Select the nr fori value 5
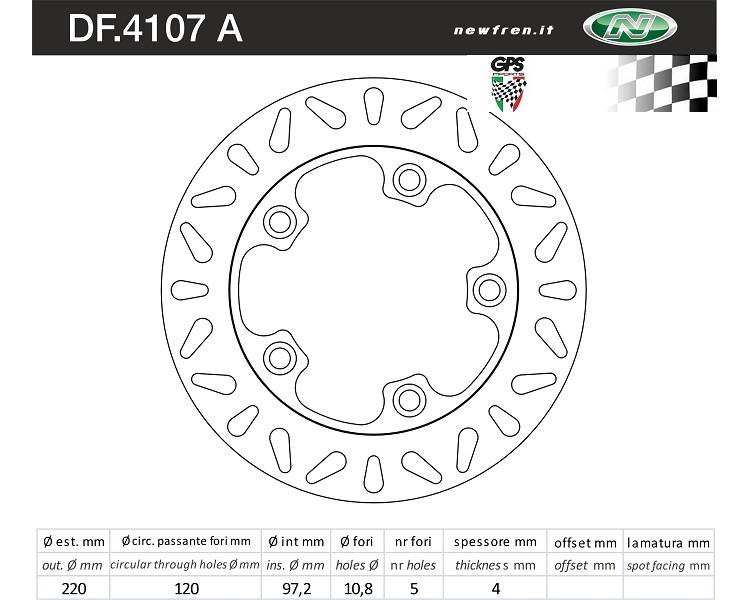 pos(414,589)
